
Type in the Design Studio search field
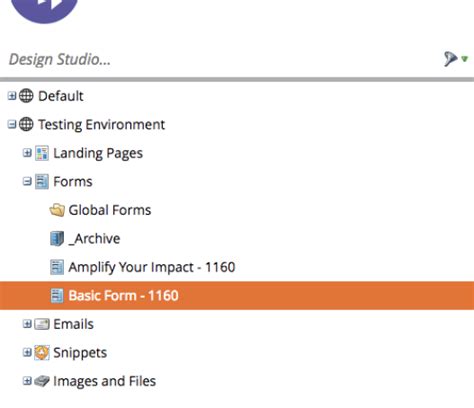pyautogui.click(x=220, y=59)
